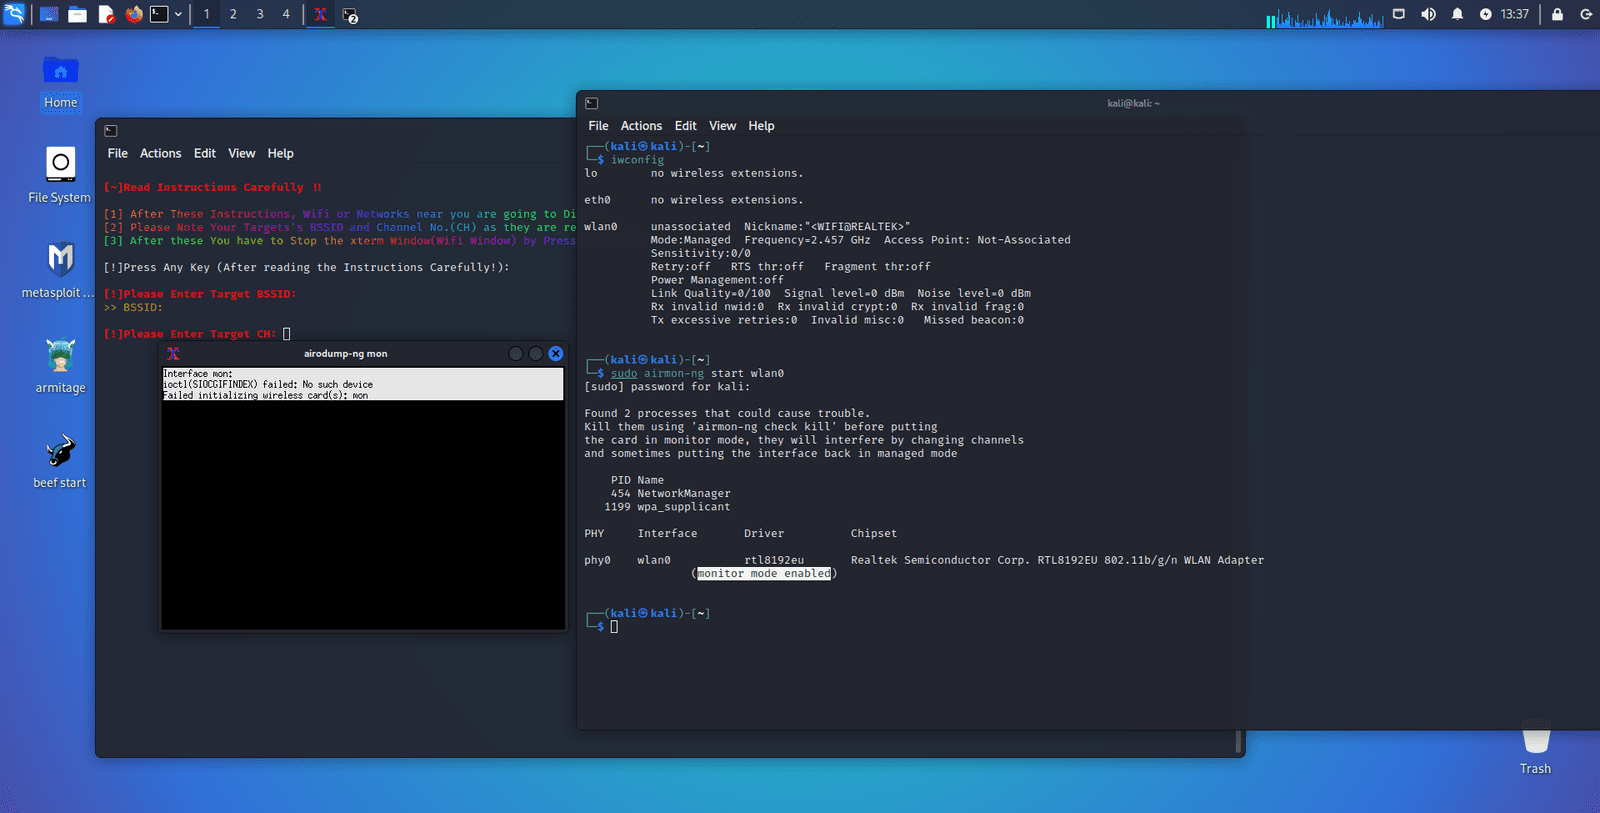Launch Firefox from the top panel
Image resolution: width=1600 pixels, height=813 pixels.
pos(134,14)
